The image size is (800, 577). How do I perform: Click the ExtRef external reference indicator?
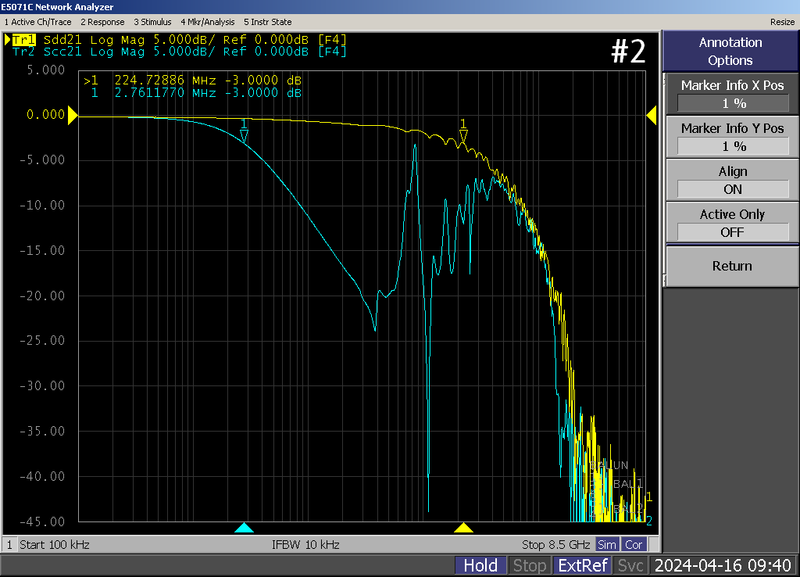pyautogui.click(x=582, y=565)
